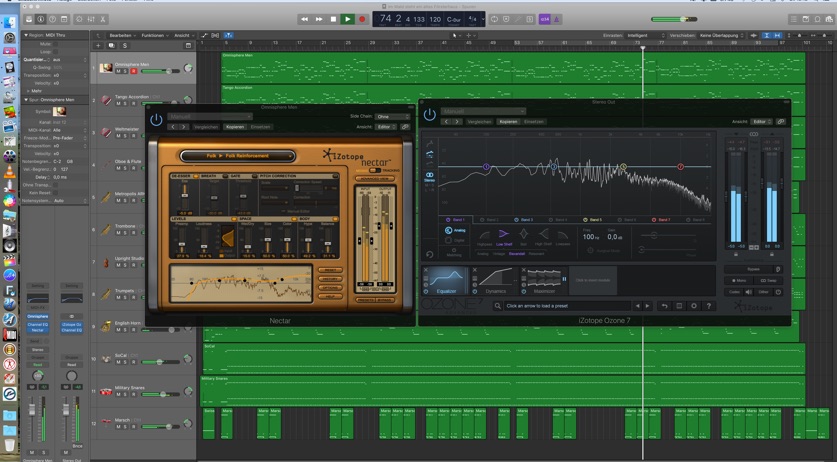Screen dimensions: 837x462
Task: Mute the Omnisphere Men track
Action: 119,71
